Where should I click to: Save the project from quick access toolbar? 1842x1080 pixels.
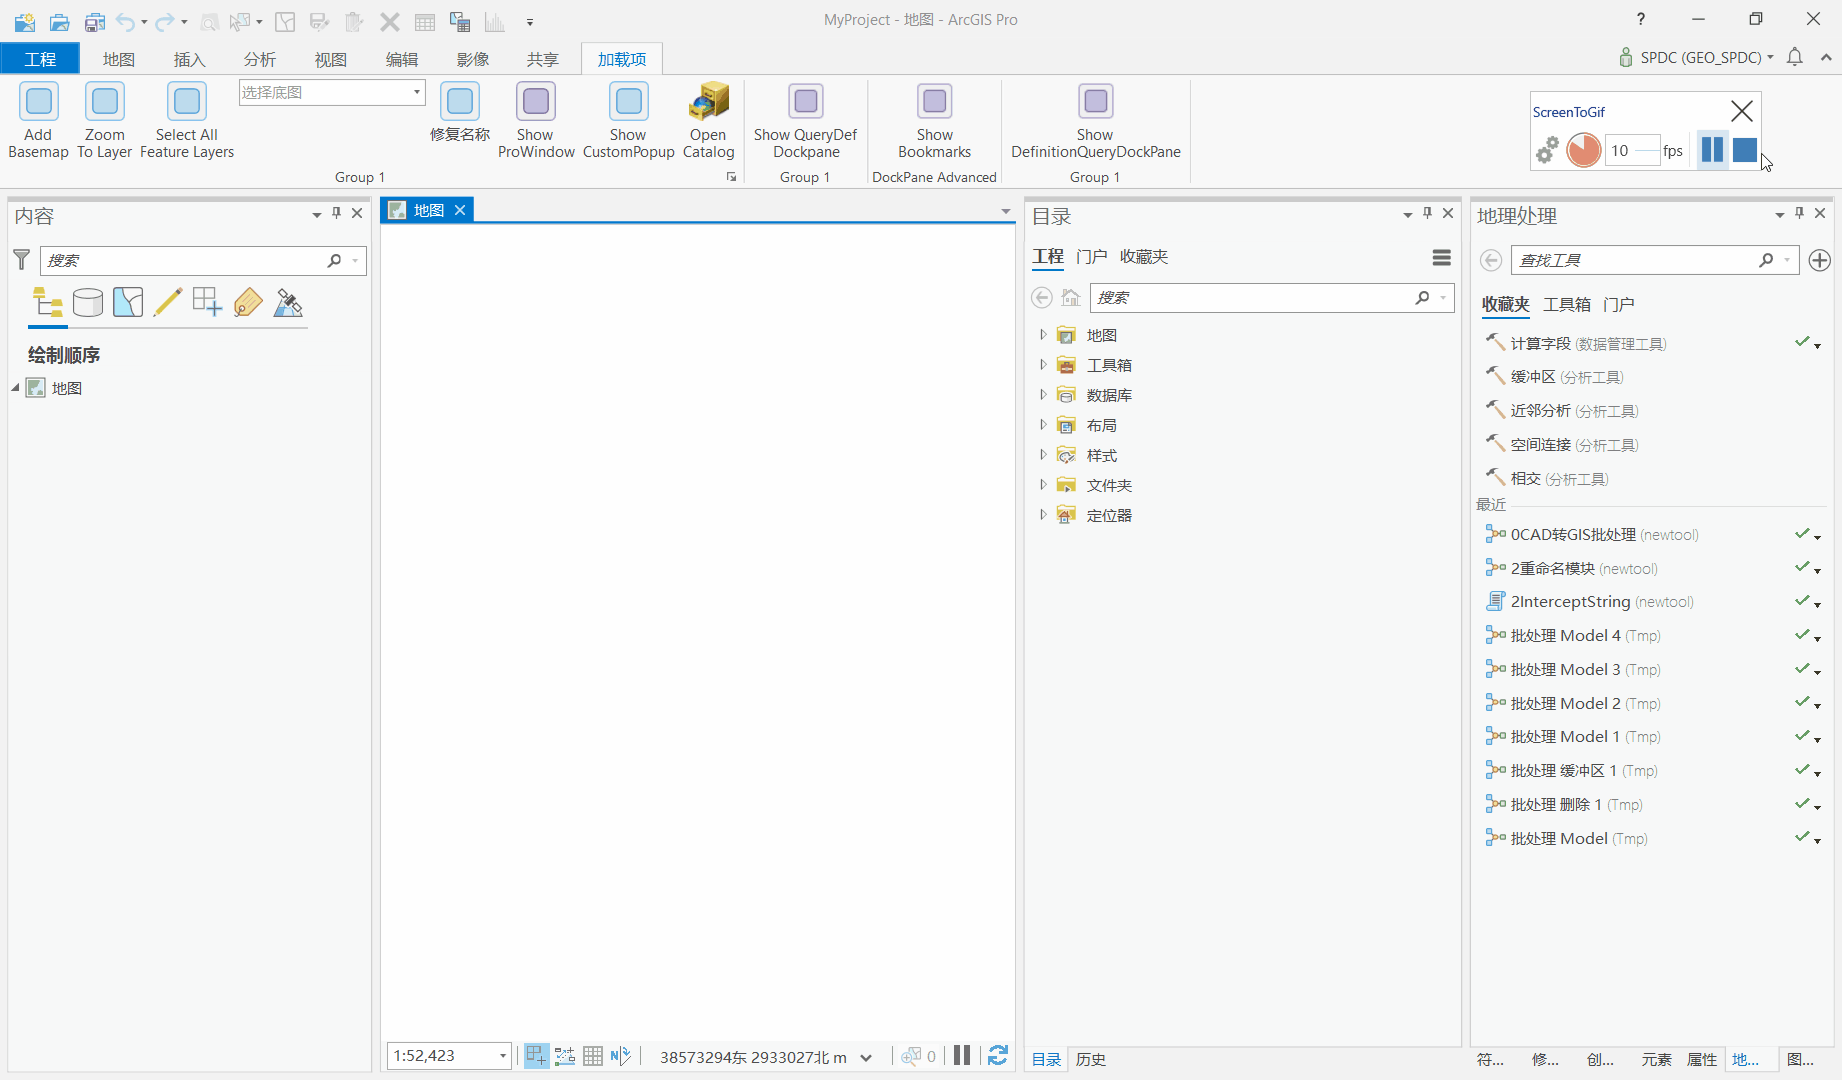coord(95,21)
